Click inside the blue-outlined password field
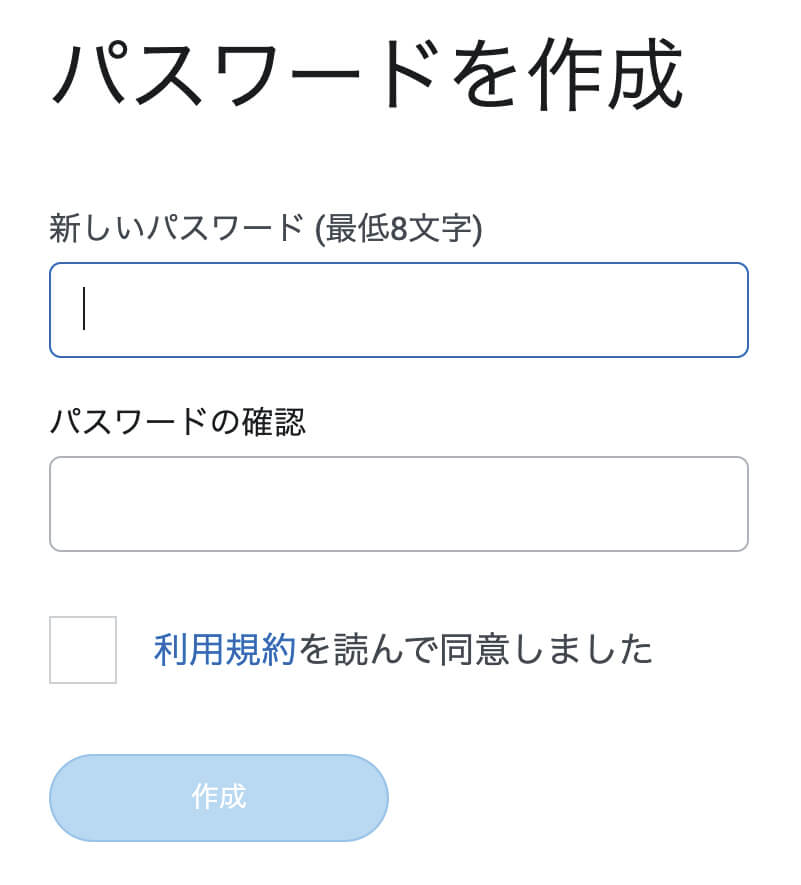801x885 pixels. click(398, 310)
